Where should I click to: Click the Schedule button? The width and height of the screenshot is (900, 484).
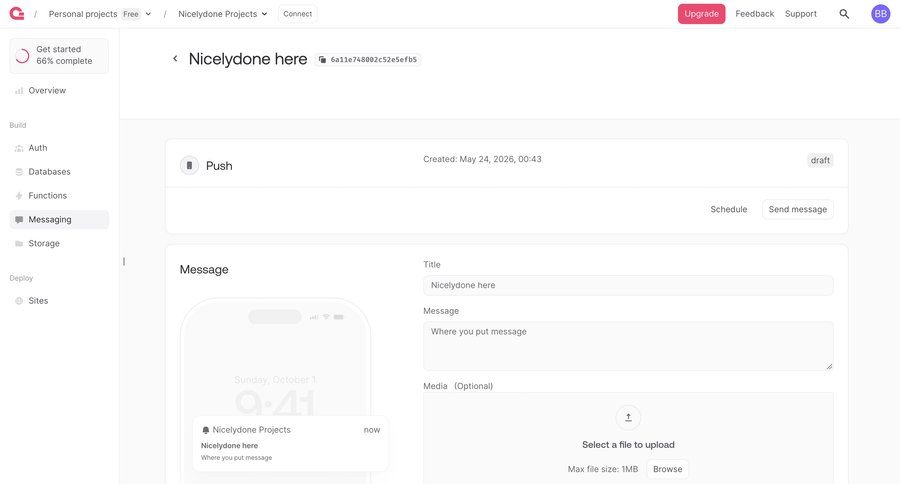click(x=728, y=210)
